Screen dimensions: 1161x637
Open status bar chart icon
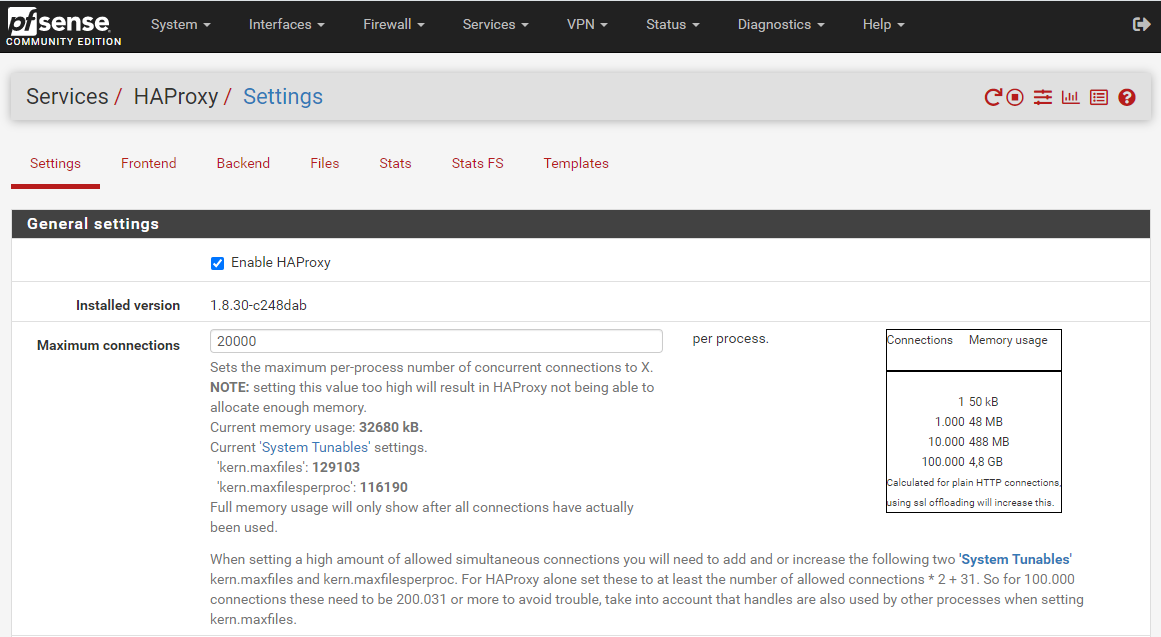[x=1070, y=97]
